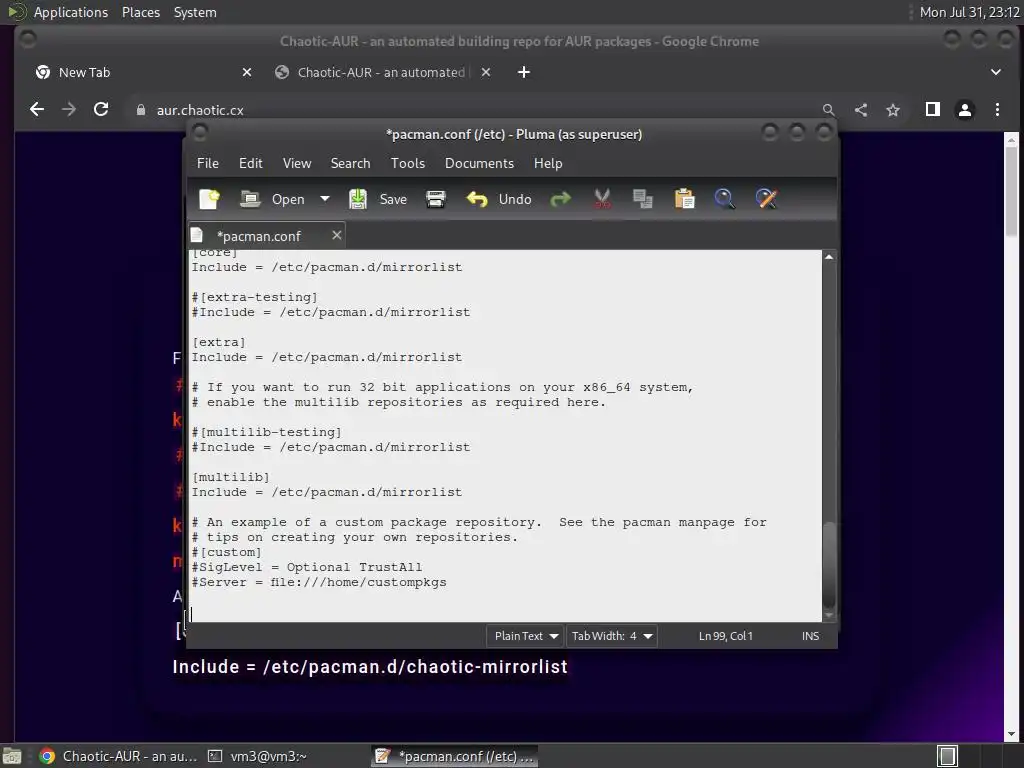1024x768 pixels.
Task: Place cursor on the [multilib] line
Action: click(x=231, y=477)
